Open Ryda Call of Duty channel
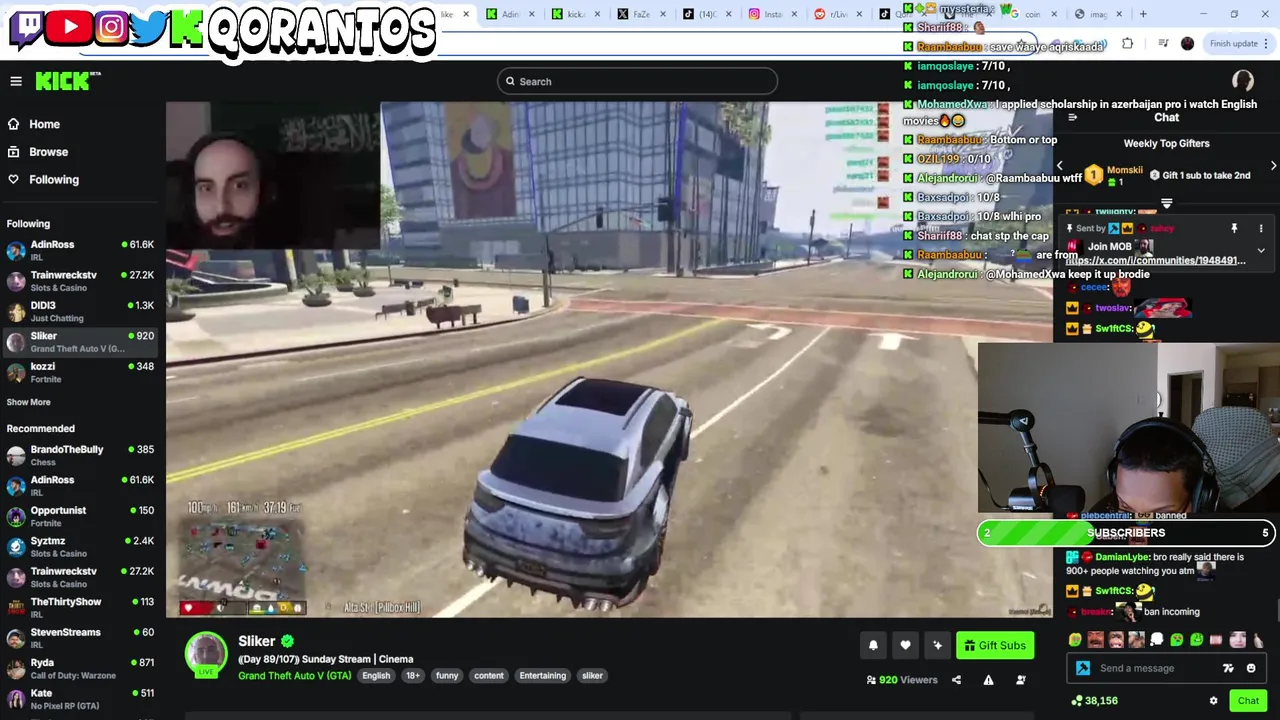Screen dimensions: 1280x720 80,668
